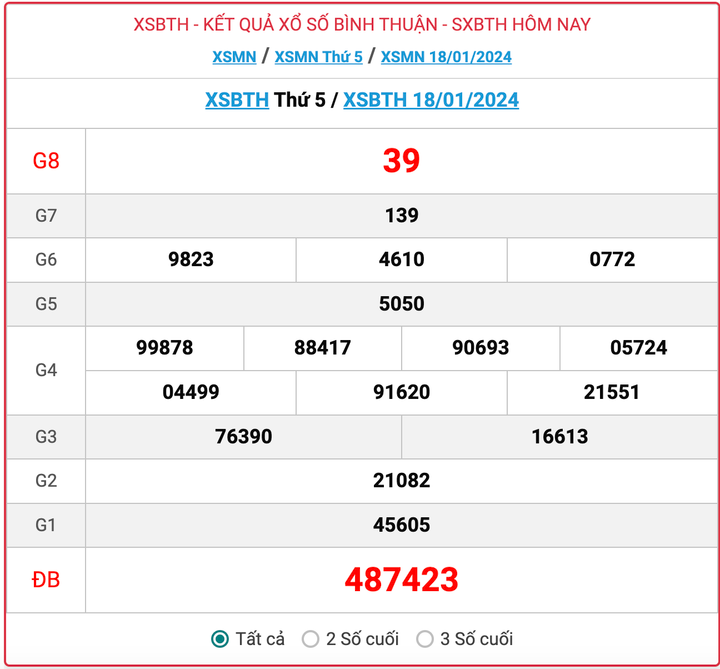Click the G8 prize number 39
Screen dimensions: 720x669
(401, 161)
